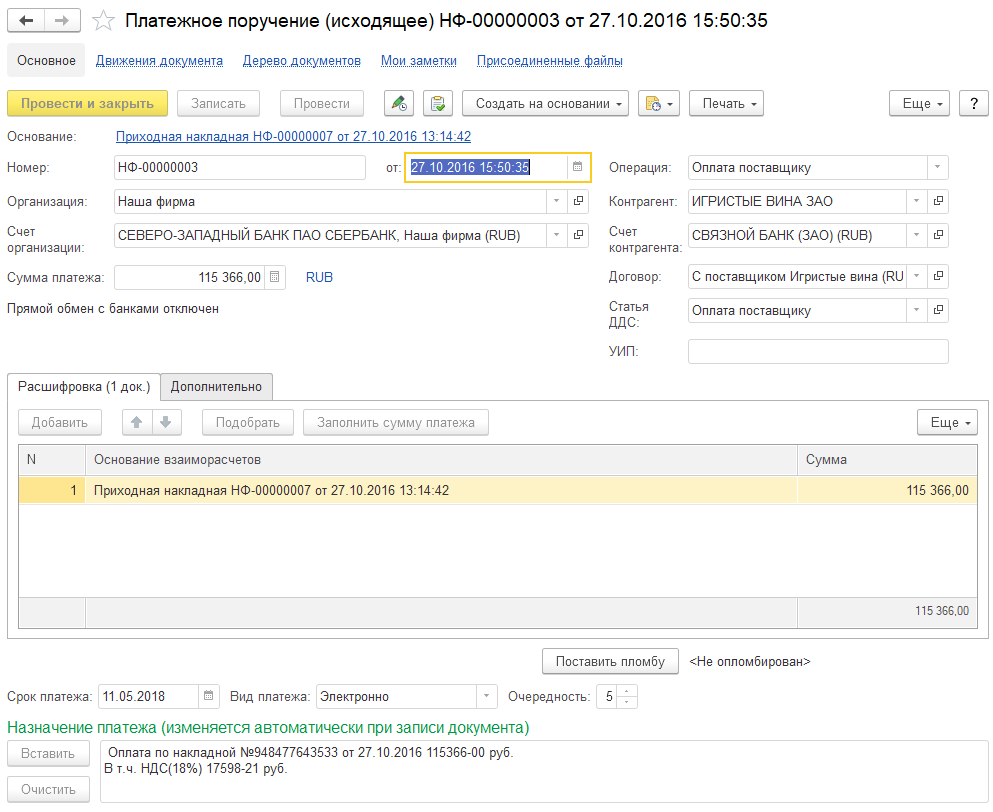Image resolution: width=993 pixels, height=812 pixels.
Task: Open calculator icon in payment amount field
Action: 277,277
